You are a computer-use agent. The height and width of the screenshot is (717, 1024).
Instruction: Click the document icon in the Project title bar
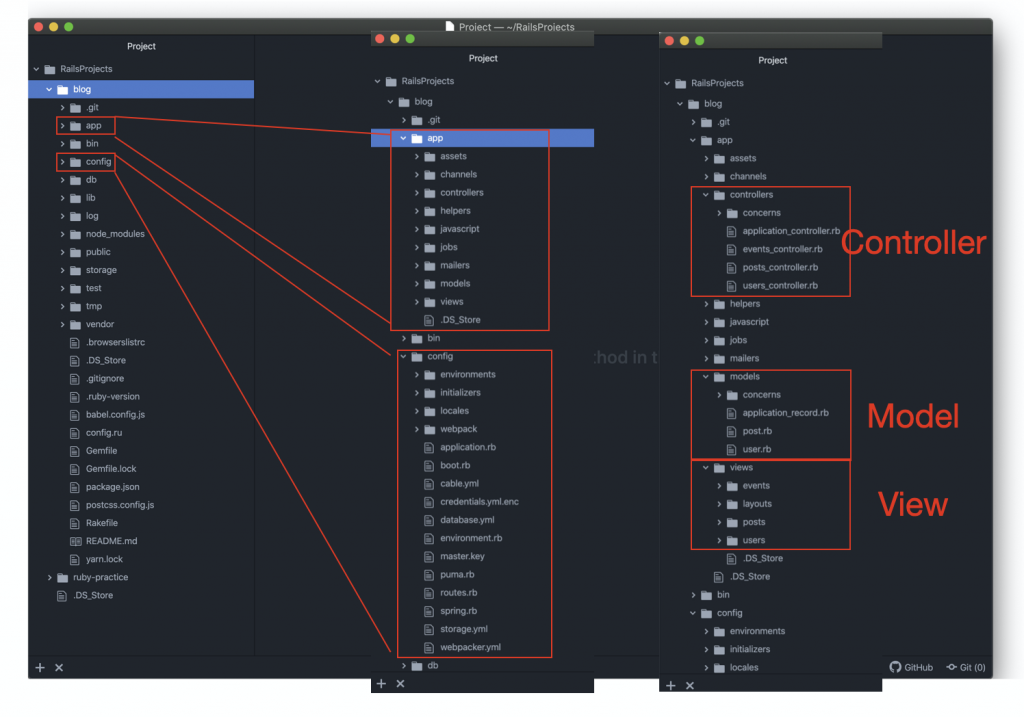point(449,26)
